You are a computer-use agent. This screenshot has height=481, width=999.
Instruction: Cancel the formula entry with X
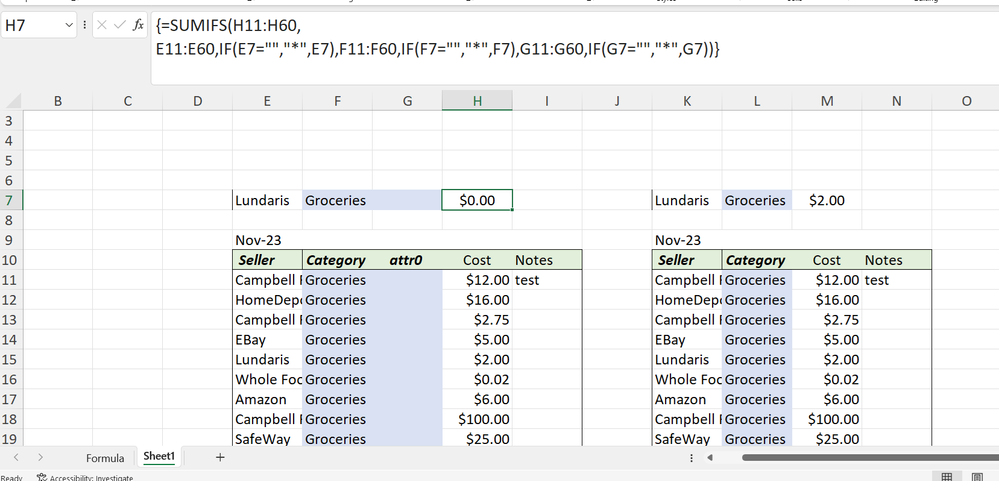pyautogui.click(x=102, y=25)
